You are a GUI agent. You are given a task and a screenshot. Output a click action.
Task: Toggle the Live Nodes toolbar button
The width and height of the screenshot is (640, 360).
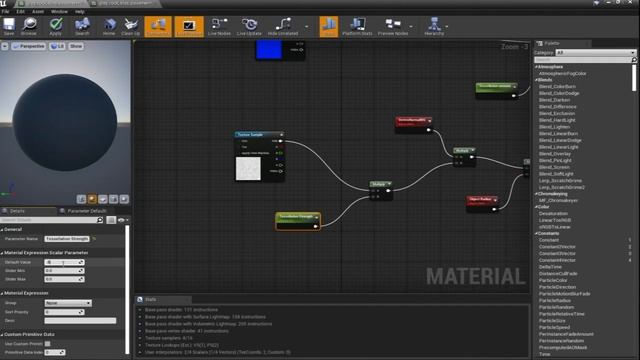pyautogui.click(x=219, y=26)
